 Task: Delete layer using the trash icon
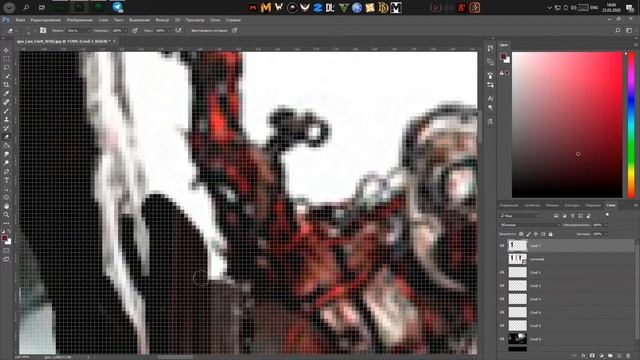pyautogui.click(x=628, y=356)
